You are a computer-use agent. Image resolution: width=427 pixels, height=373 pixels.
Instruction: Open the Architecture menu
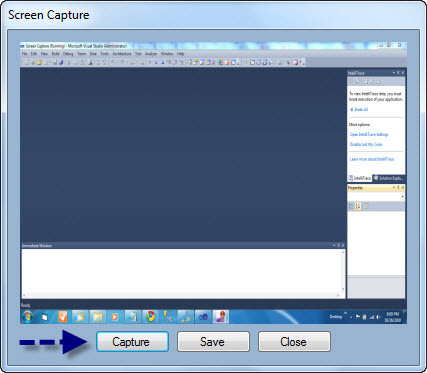pyautogui.click(x=122, y=54)
